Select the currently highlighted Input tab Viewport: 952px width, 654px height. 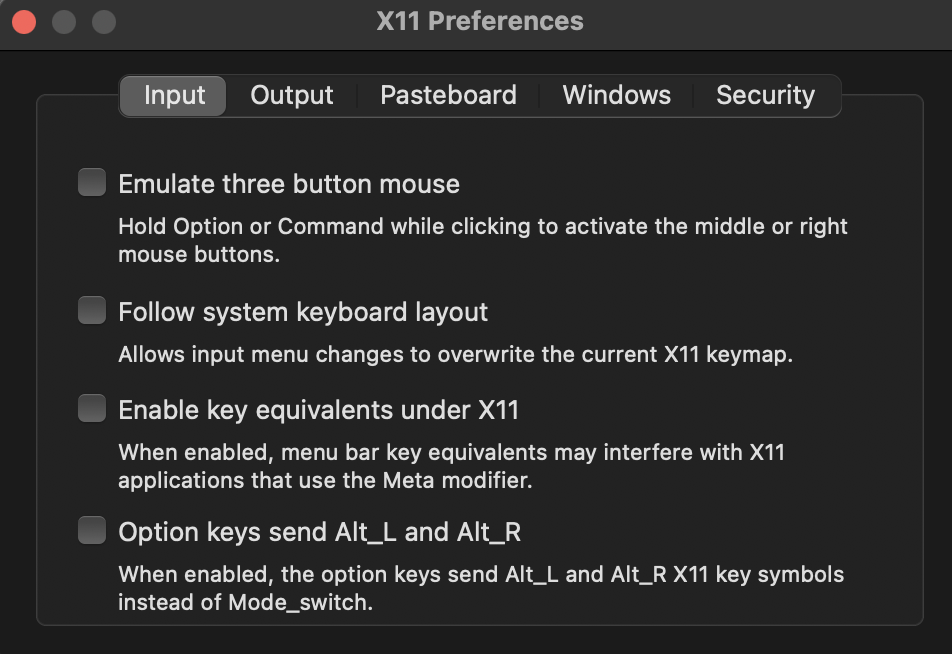(174, 95)
